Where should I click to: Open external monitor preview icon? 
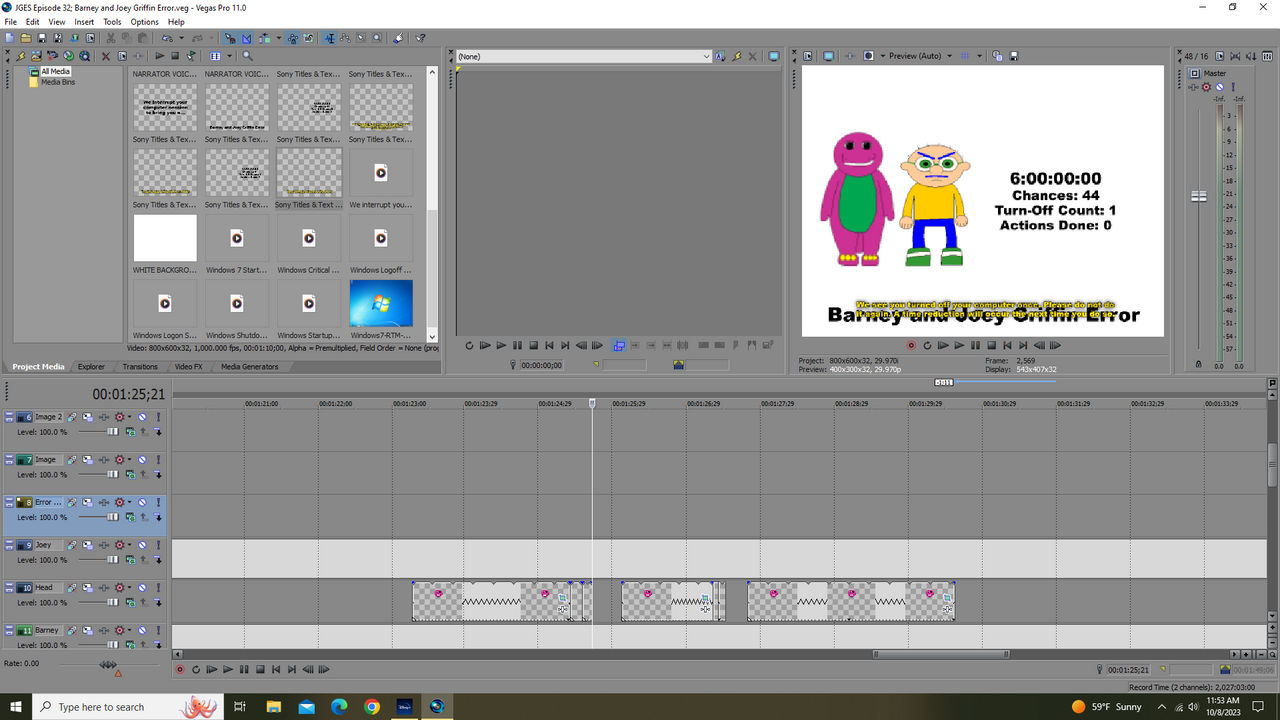point(828,56)
